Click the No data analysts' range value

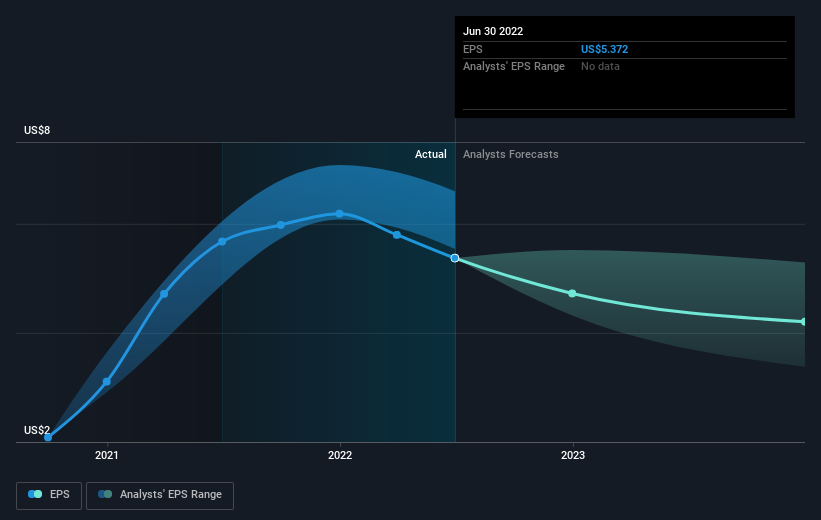pyautogui.click(x=600, y=67)
